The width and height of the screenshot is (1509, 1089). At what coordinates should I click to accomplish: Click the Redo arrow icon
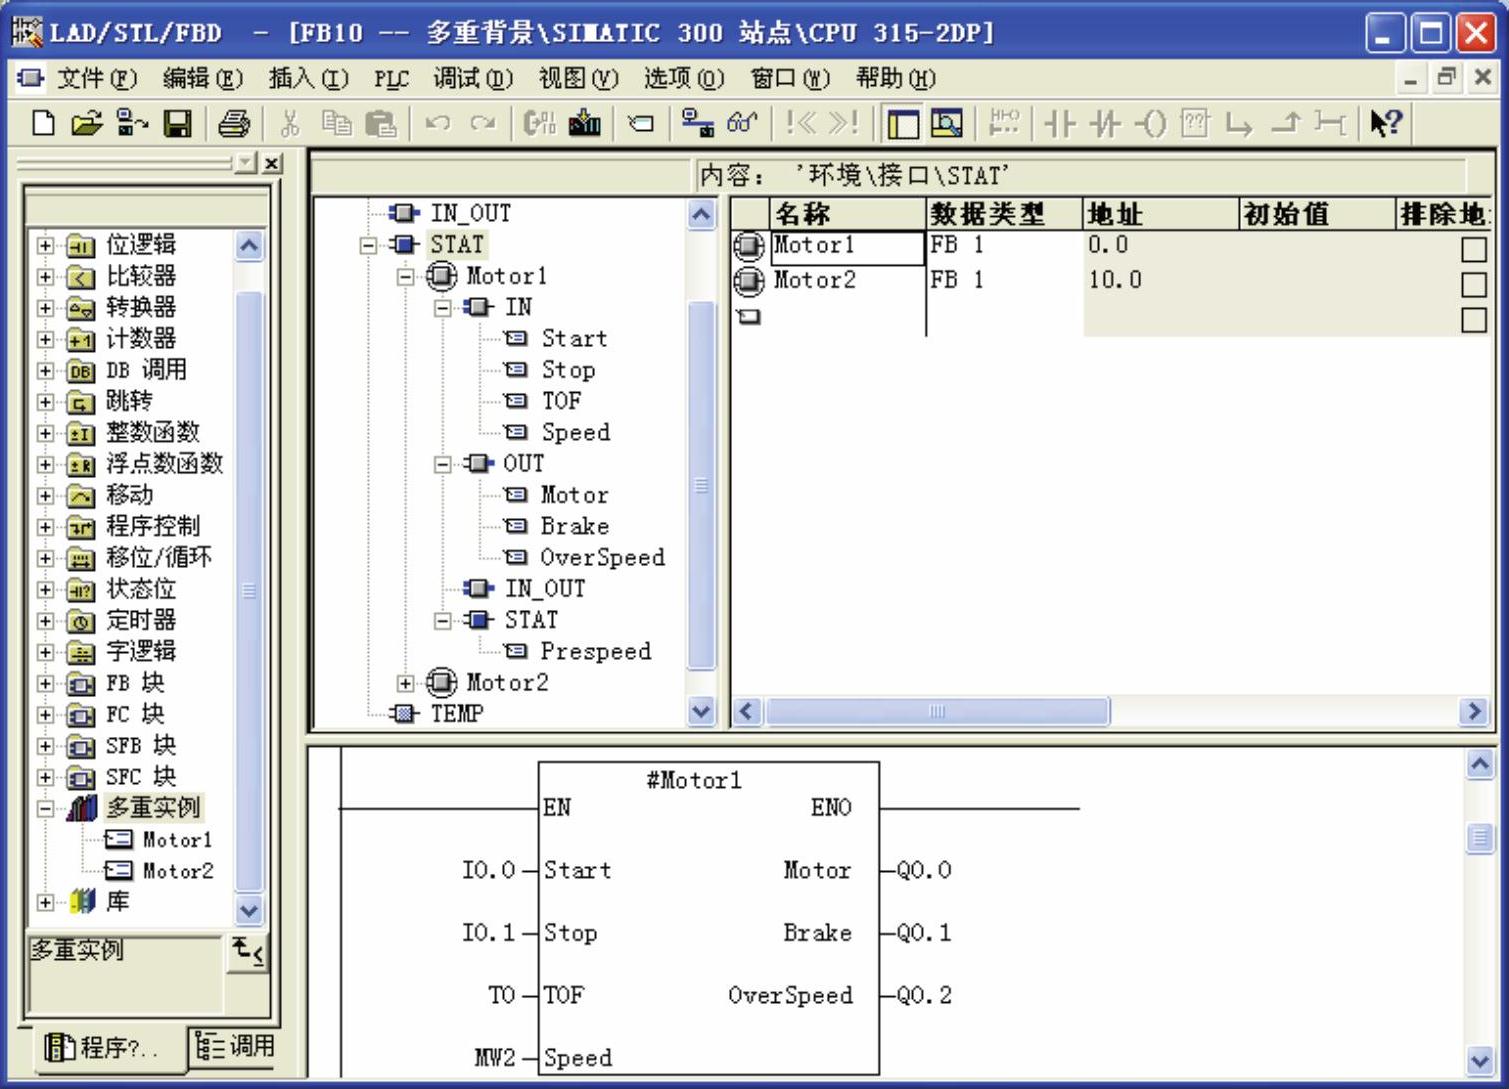tap(483, 123)
